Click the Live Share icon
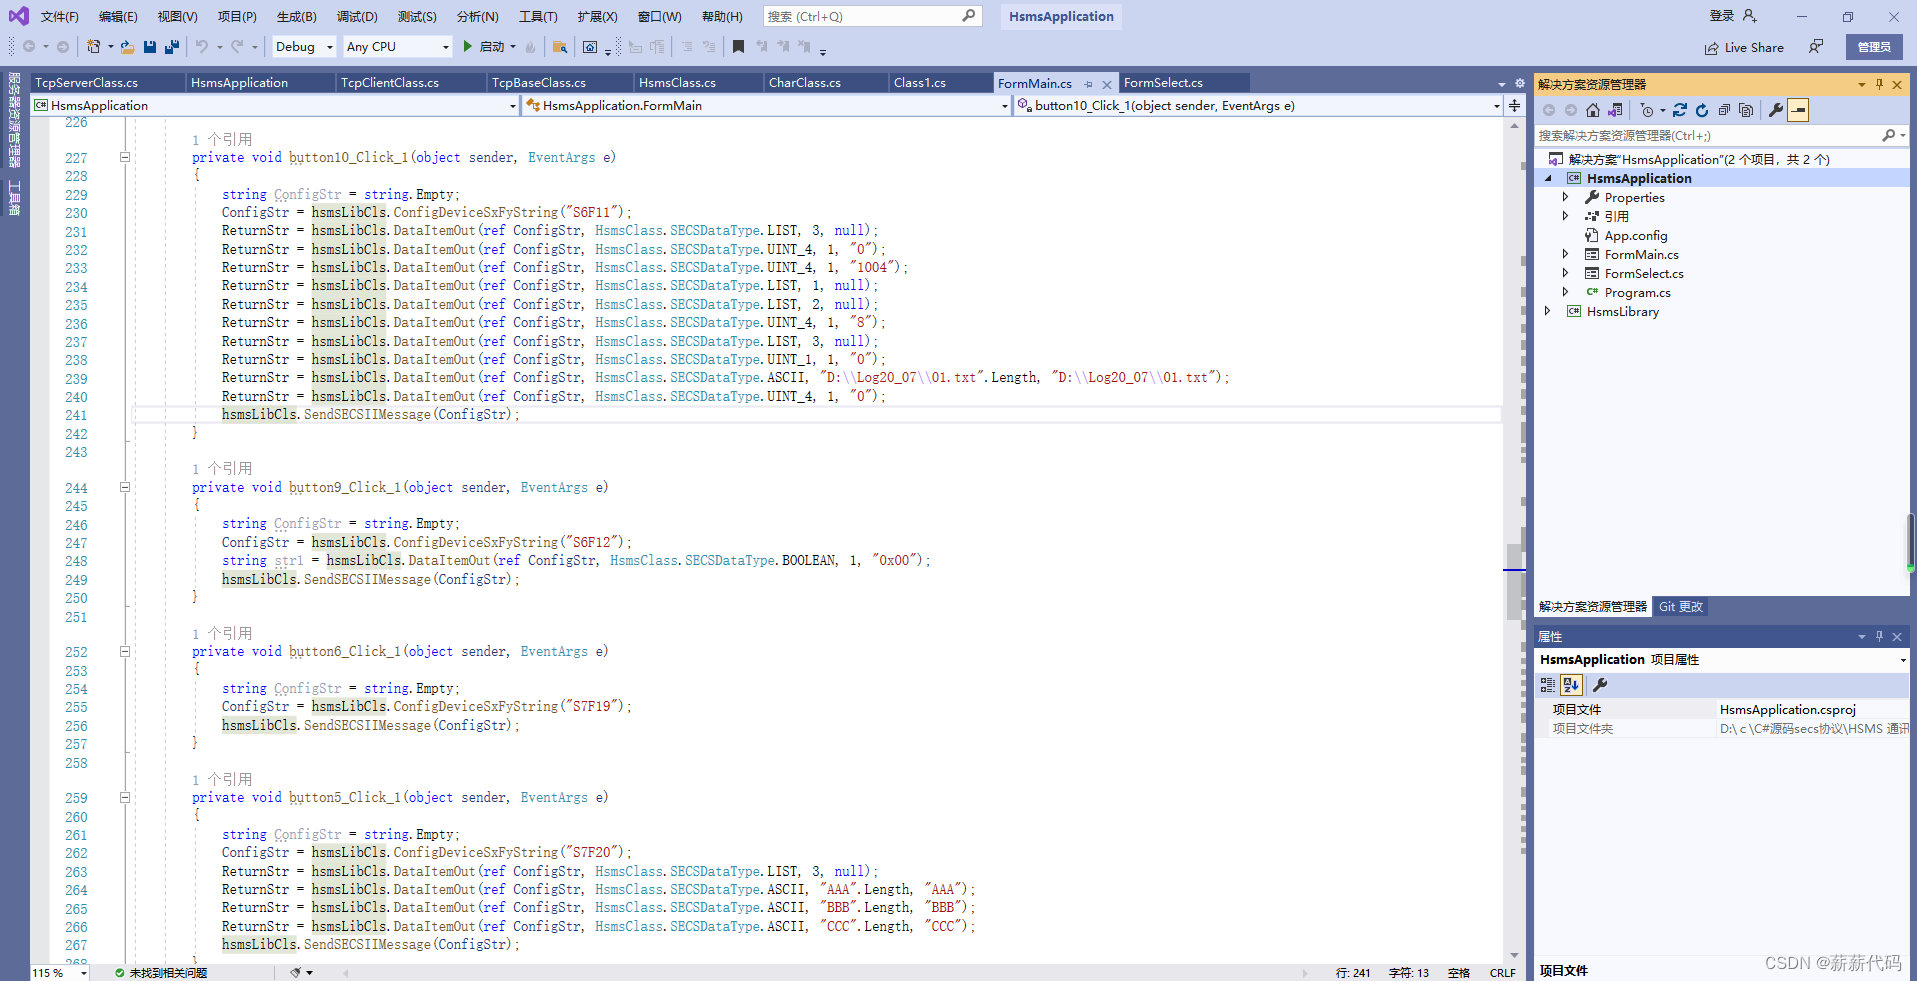1917x981 pixels. (1712, 48)
